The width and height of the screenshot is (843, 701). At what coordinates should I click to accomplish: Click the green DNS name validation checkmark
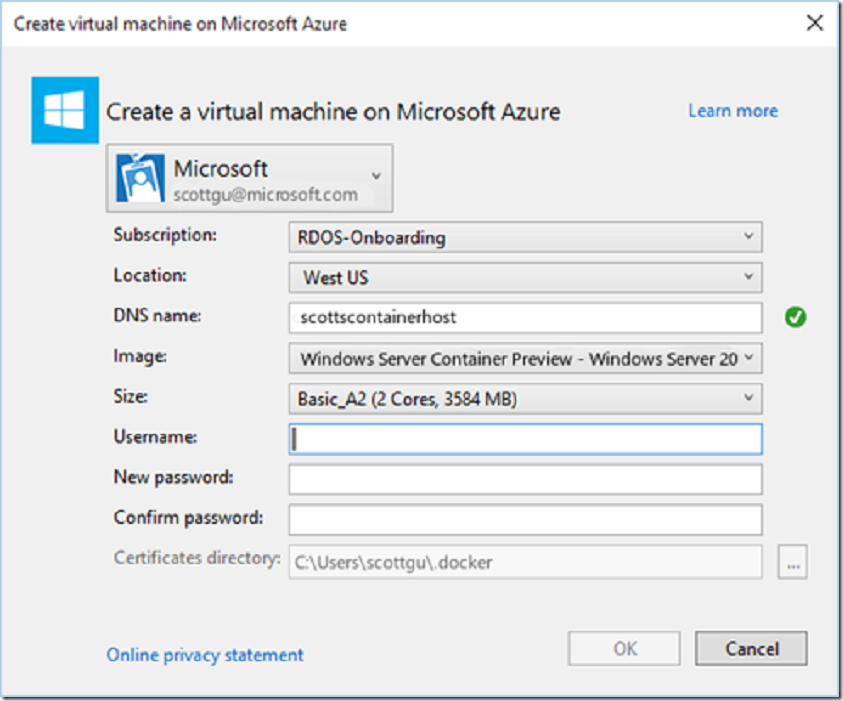pos(795,317)
